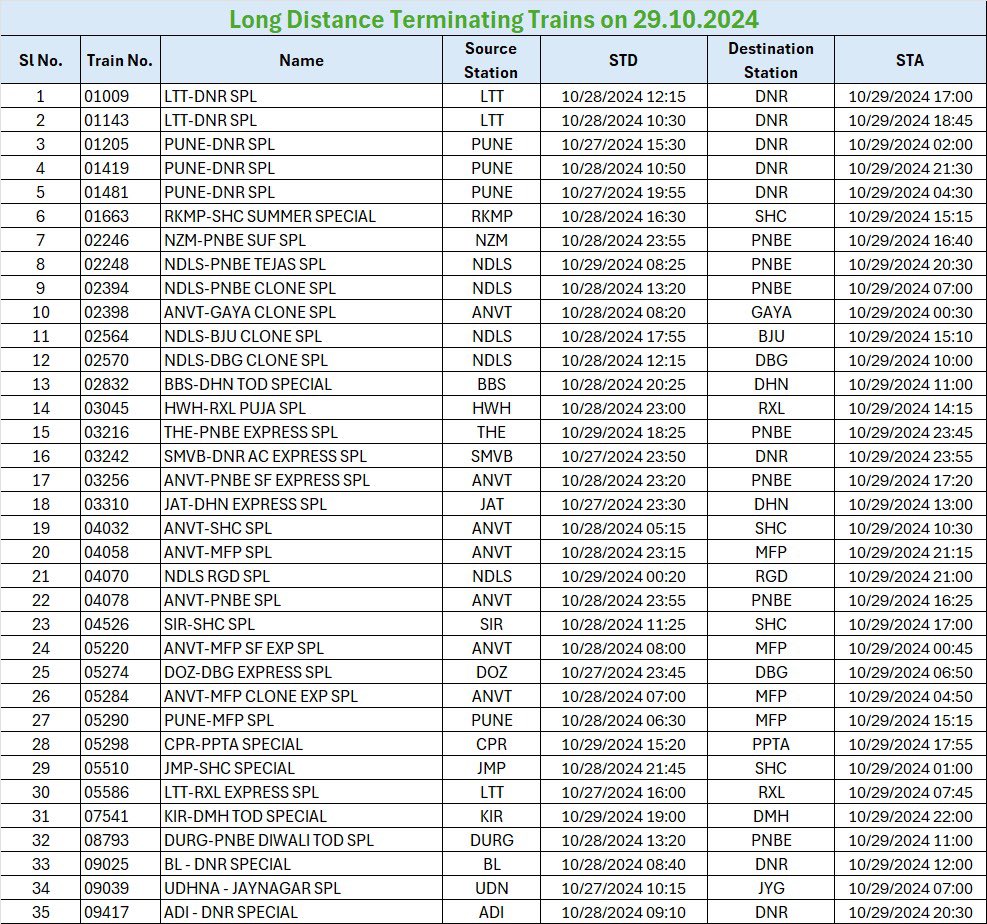Click the STA value "10/29/2024 21:15"
987x924 pixels.
point(910,552)
